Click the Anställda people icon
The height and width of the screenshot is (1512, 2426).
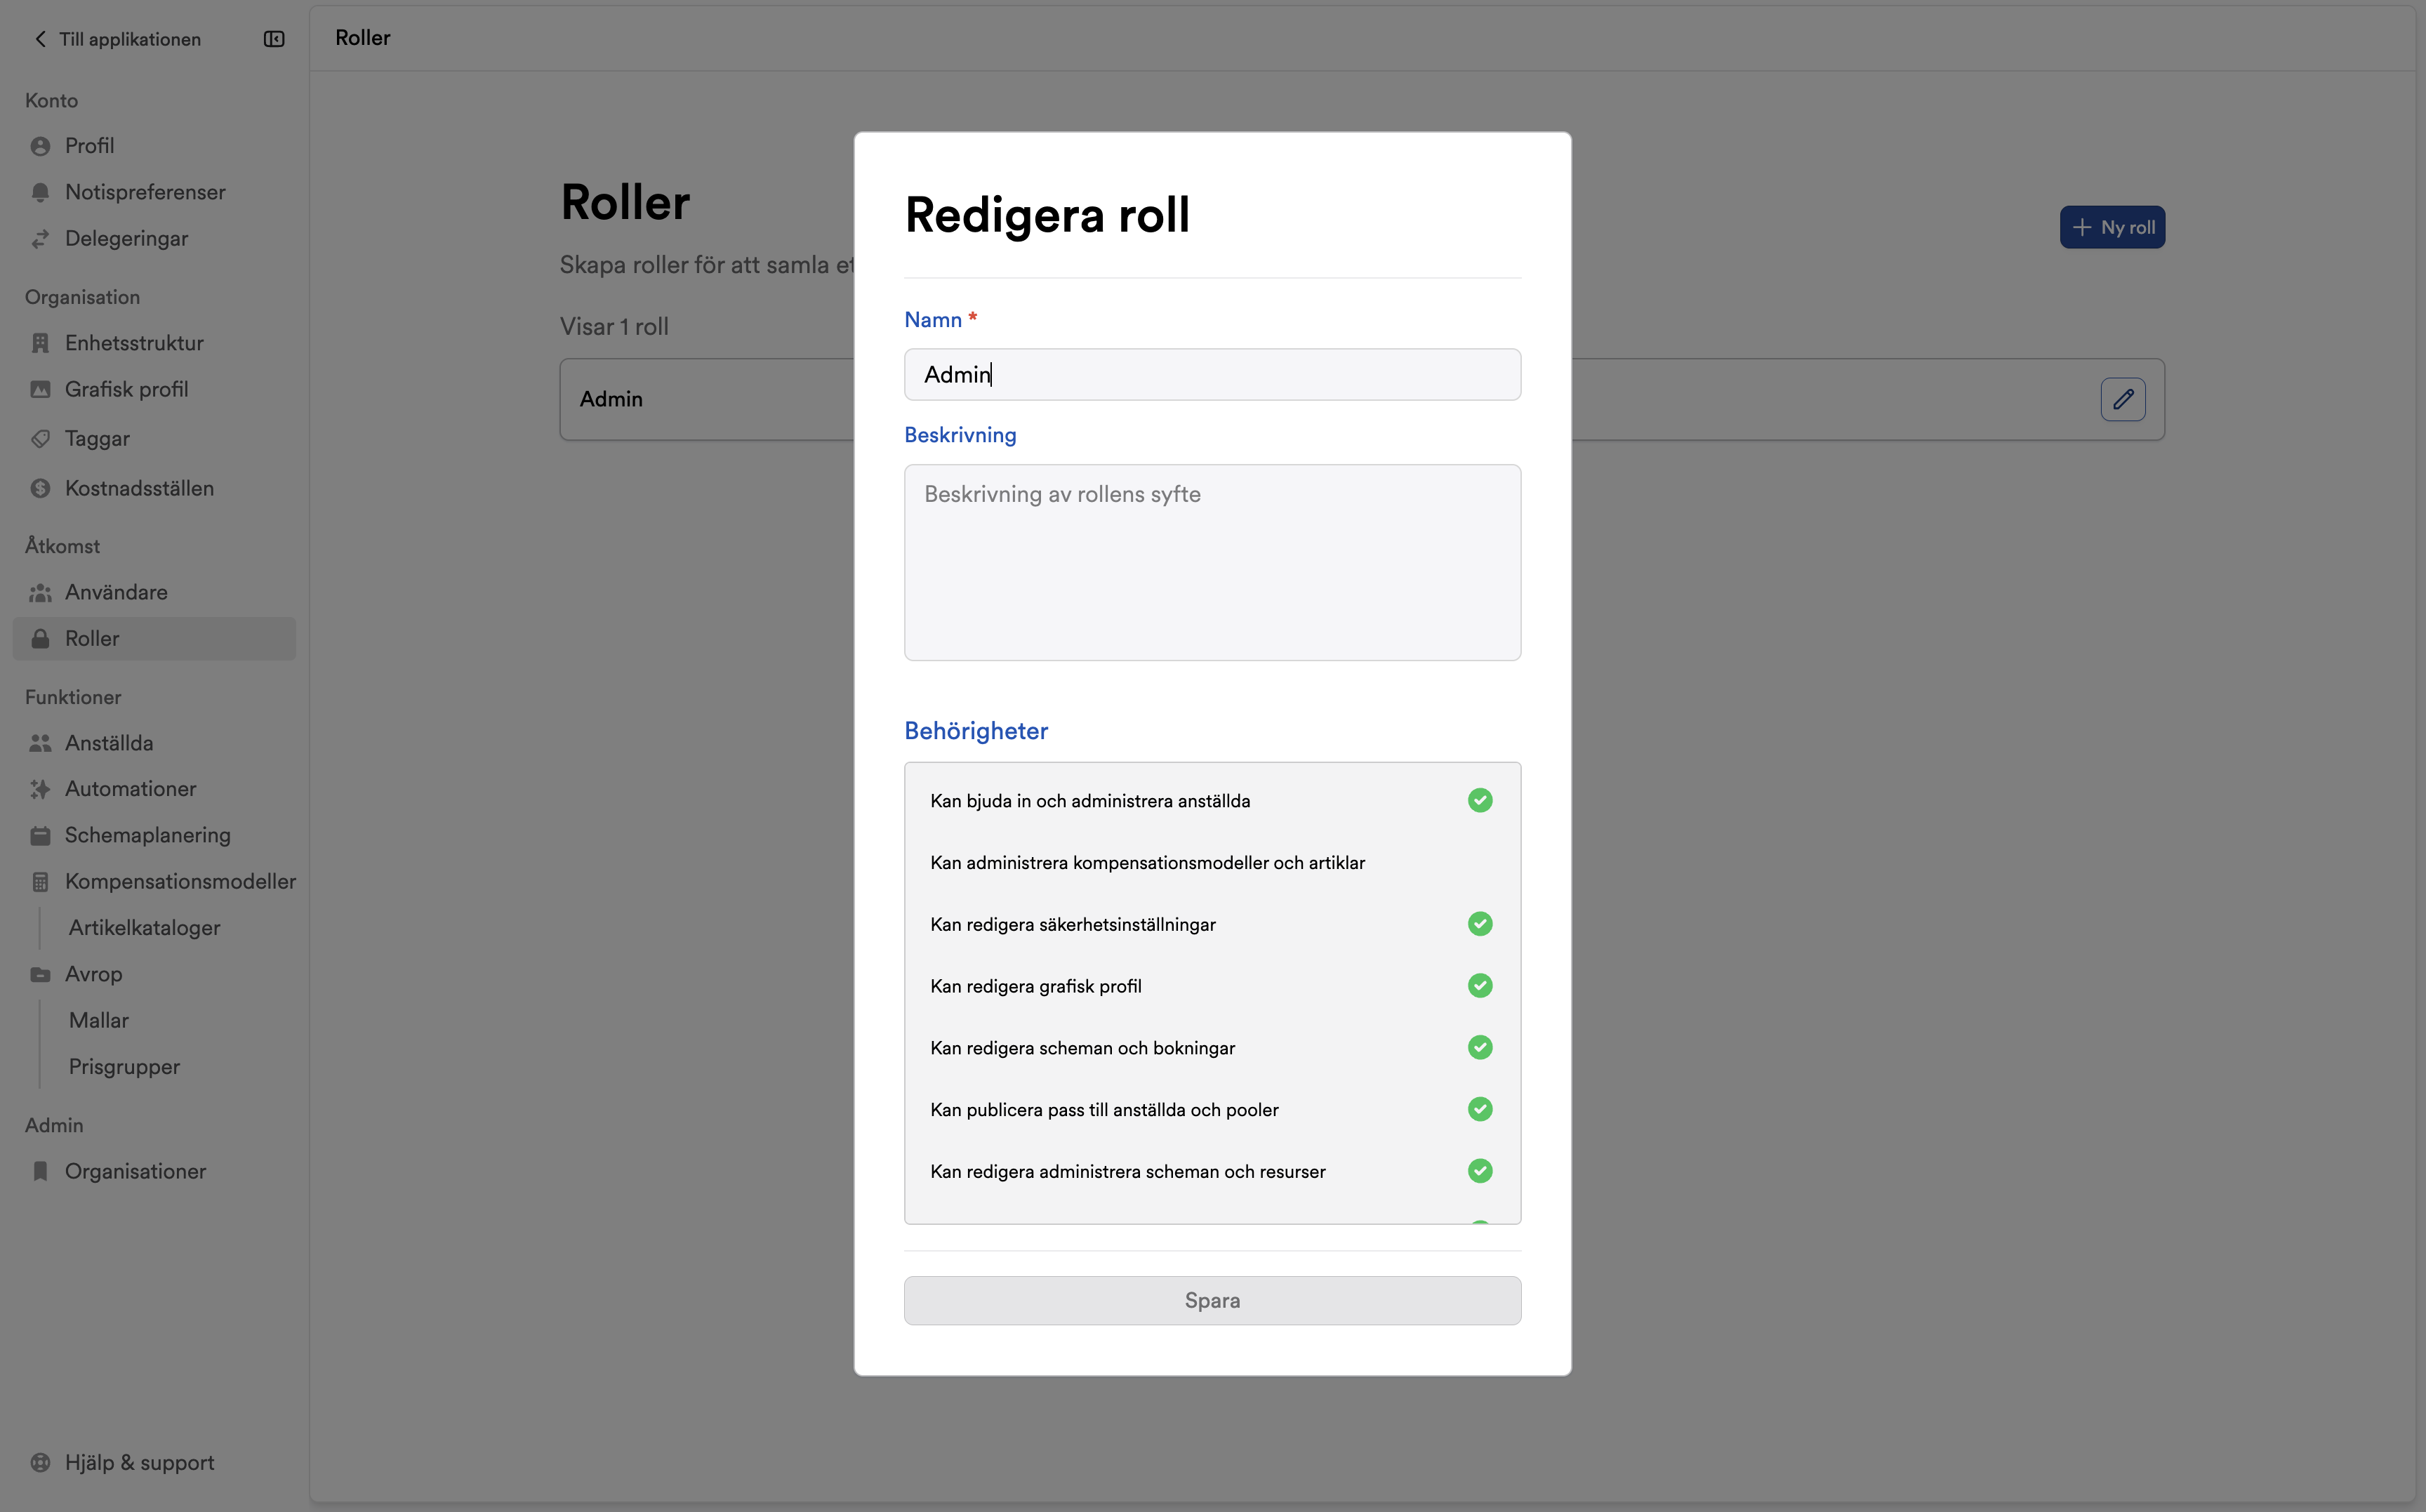coord(40,743)
